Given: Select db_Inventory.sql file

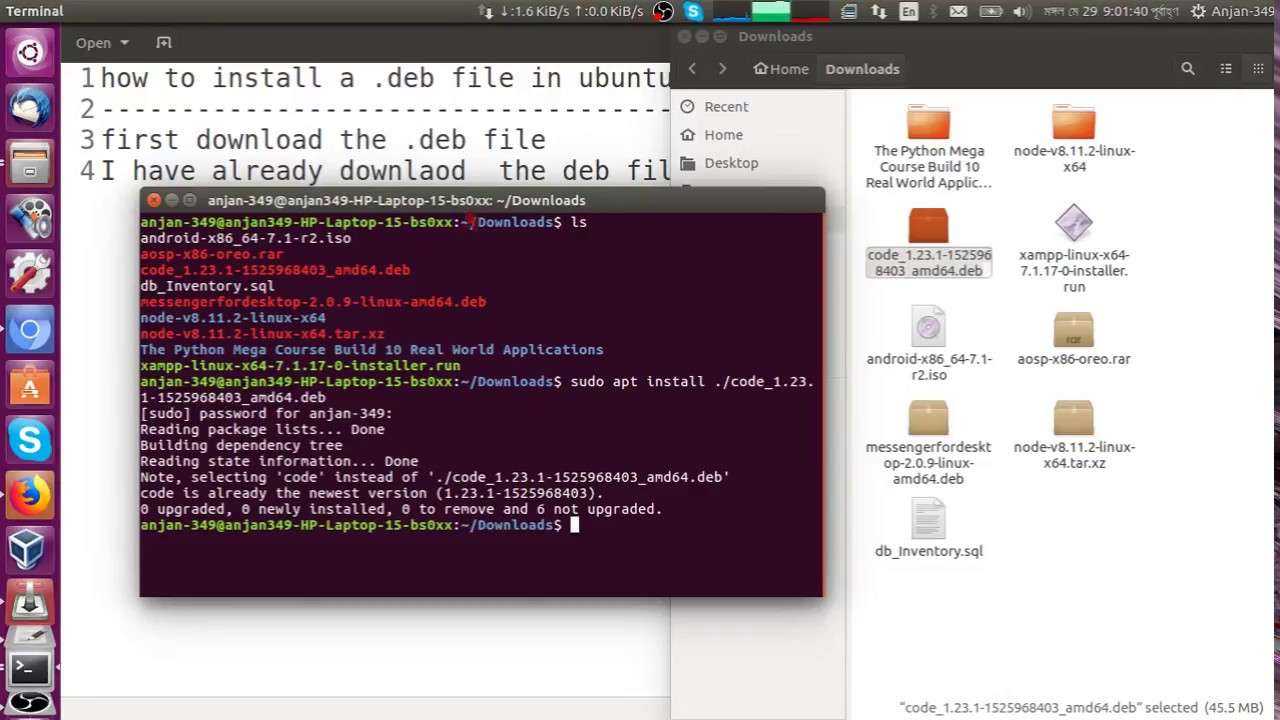Looking at the screenshot, I should coord(928,527).
